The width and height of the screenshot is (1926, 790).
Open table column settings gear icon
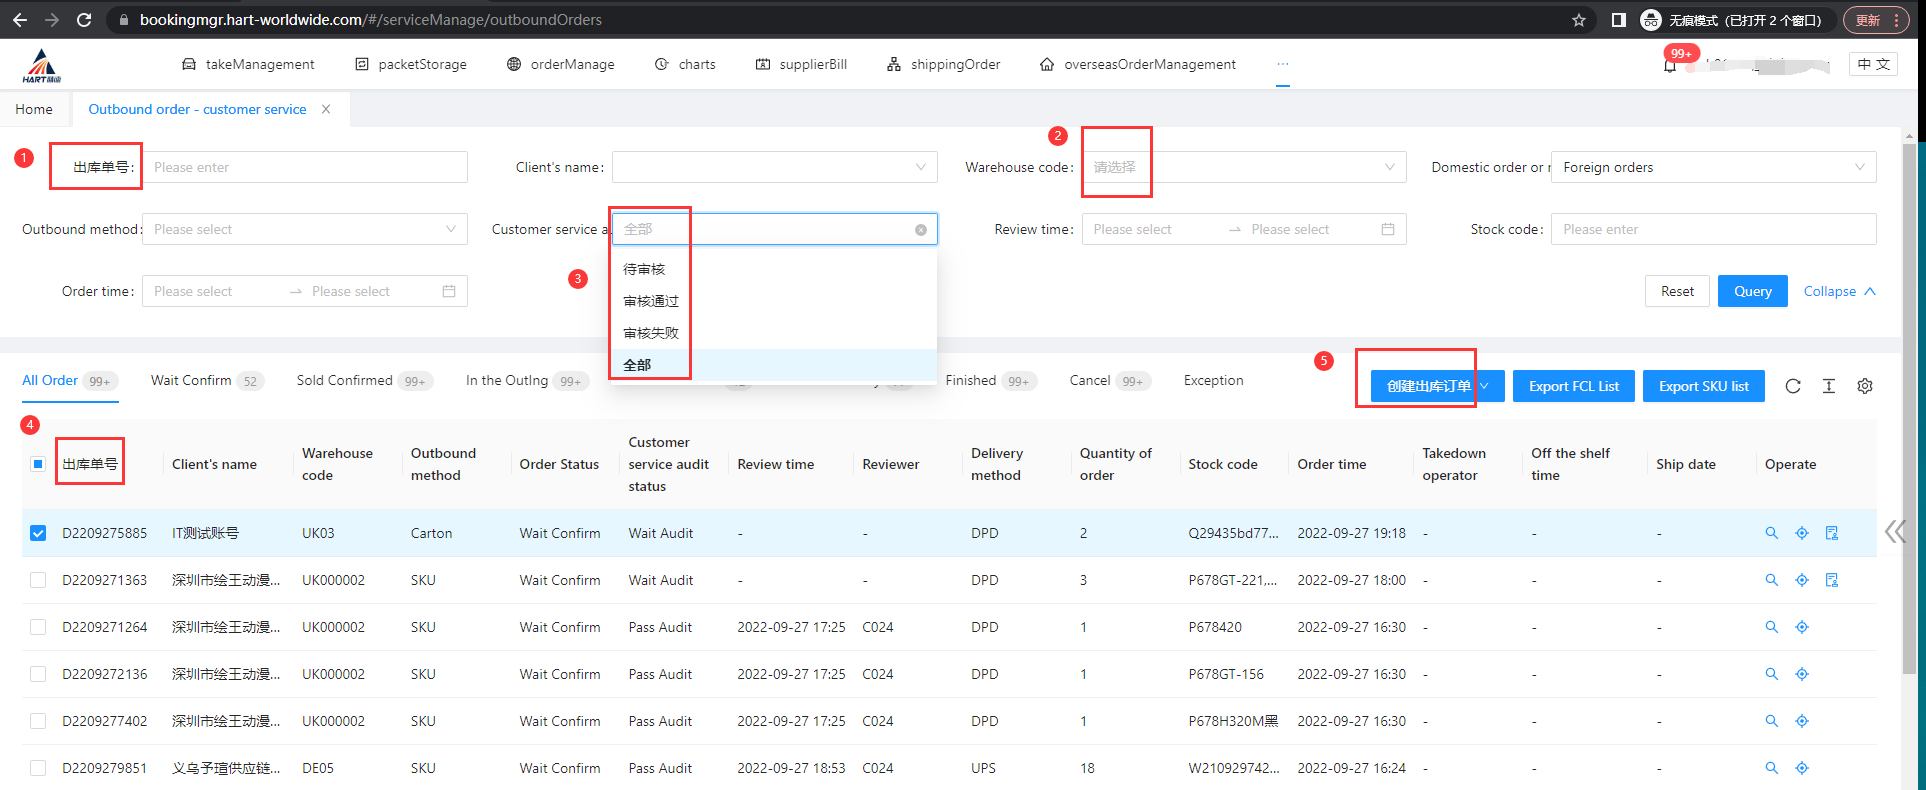click(1864, 386)
